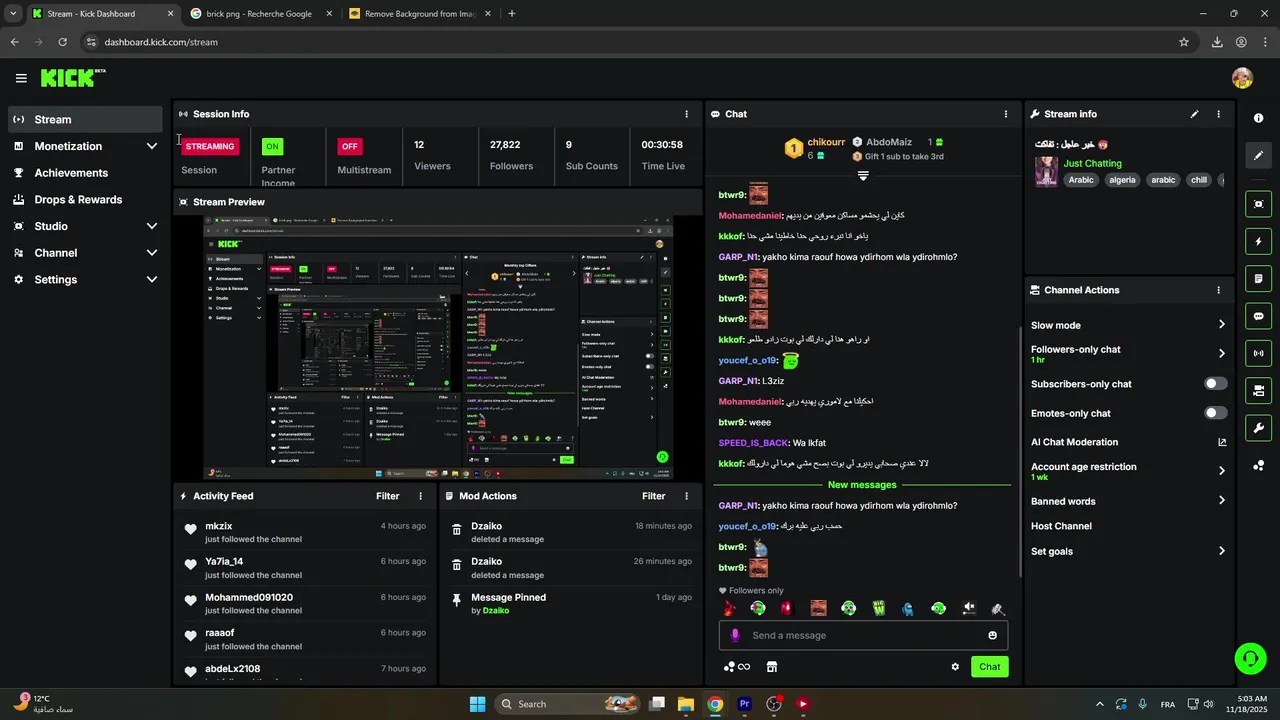This screenshot has height=720, width=1280.
Task: Open the Account age restriction chevron
Action: (x=1222, y=471)
